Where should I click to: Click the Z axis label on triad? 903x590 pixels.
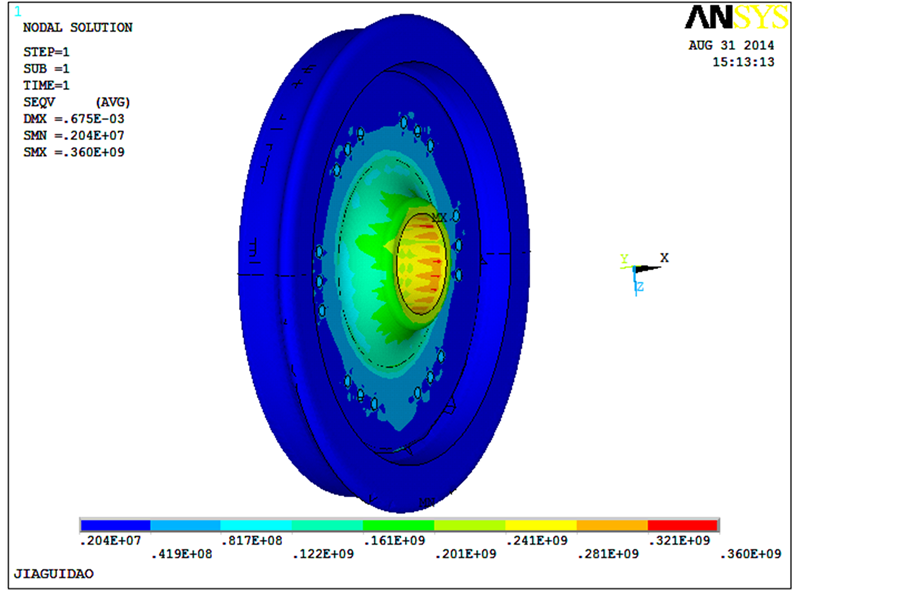tap(639, 287)
